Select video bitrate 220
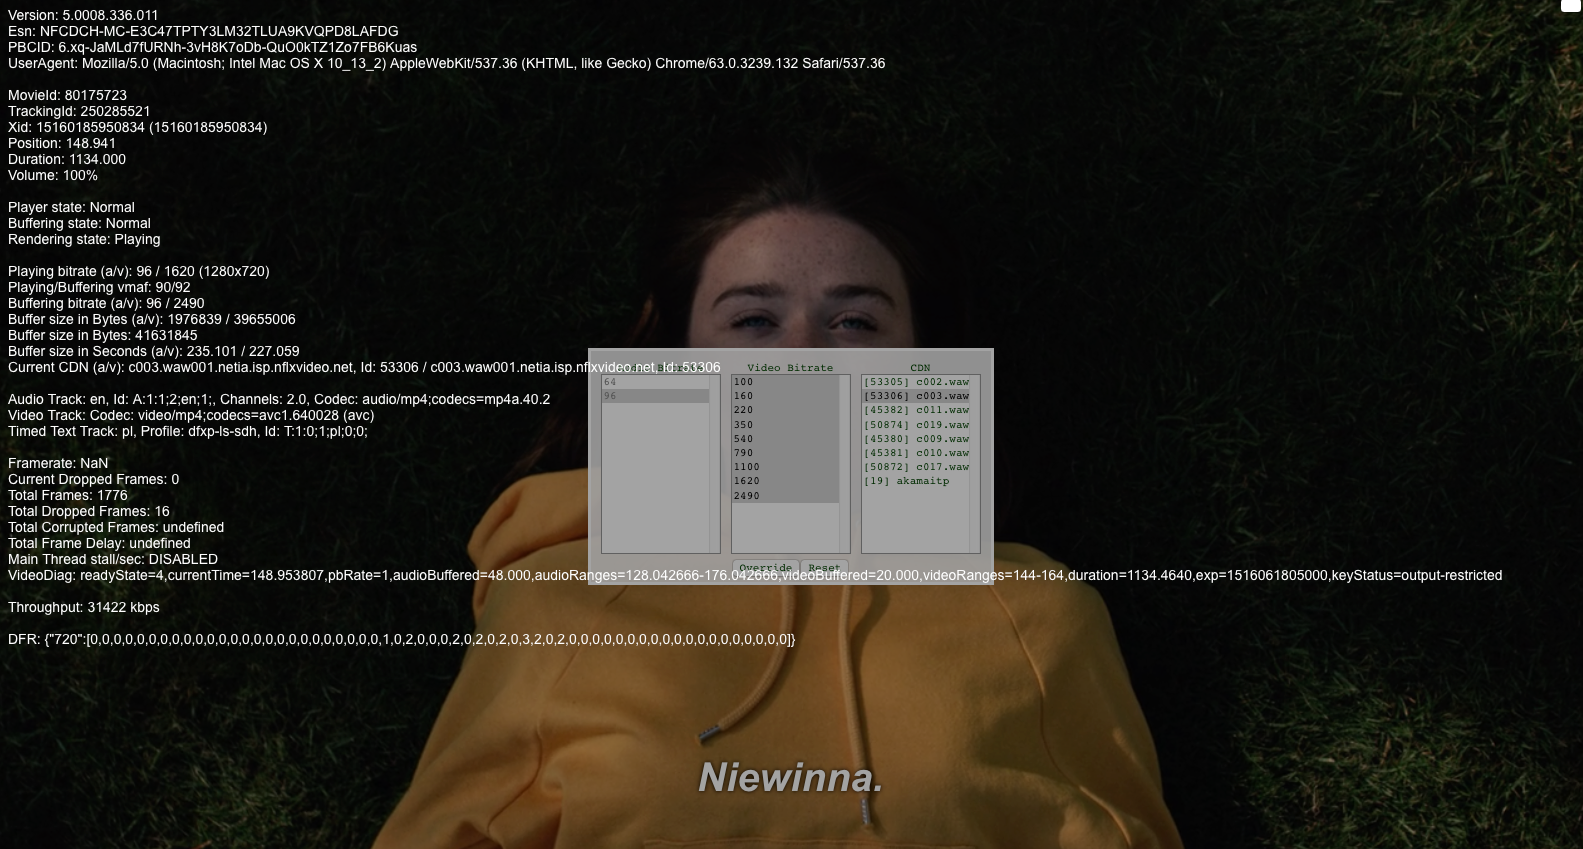The image size is (1583, 849). point(785,410)
